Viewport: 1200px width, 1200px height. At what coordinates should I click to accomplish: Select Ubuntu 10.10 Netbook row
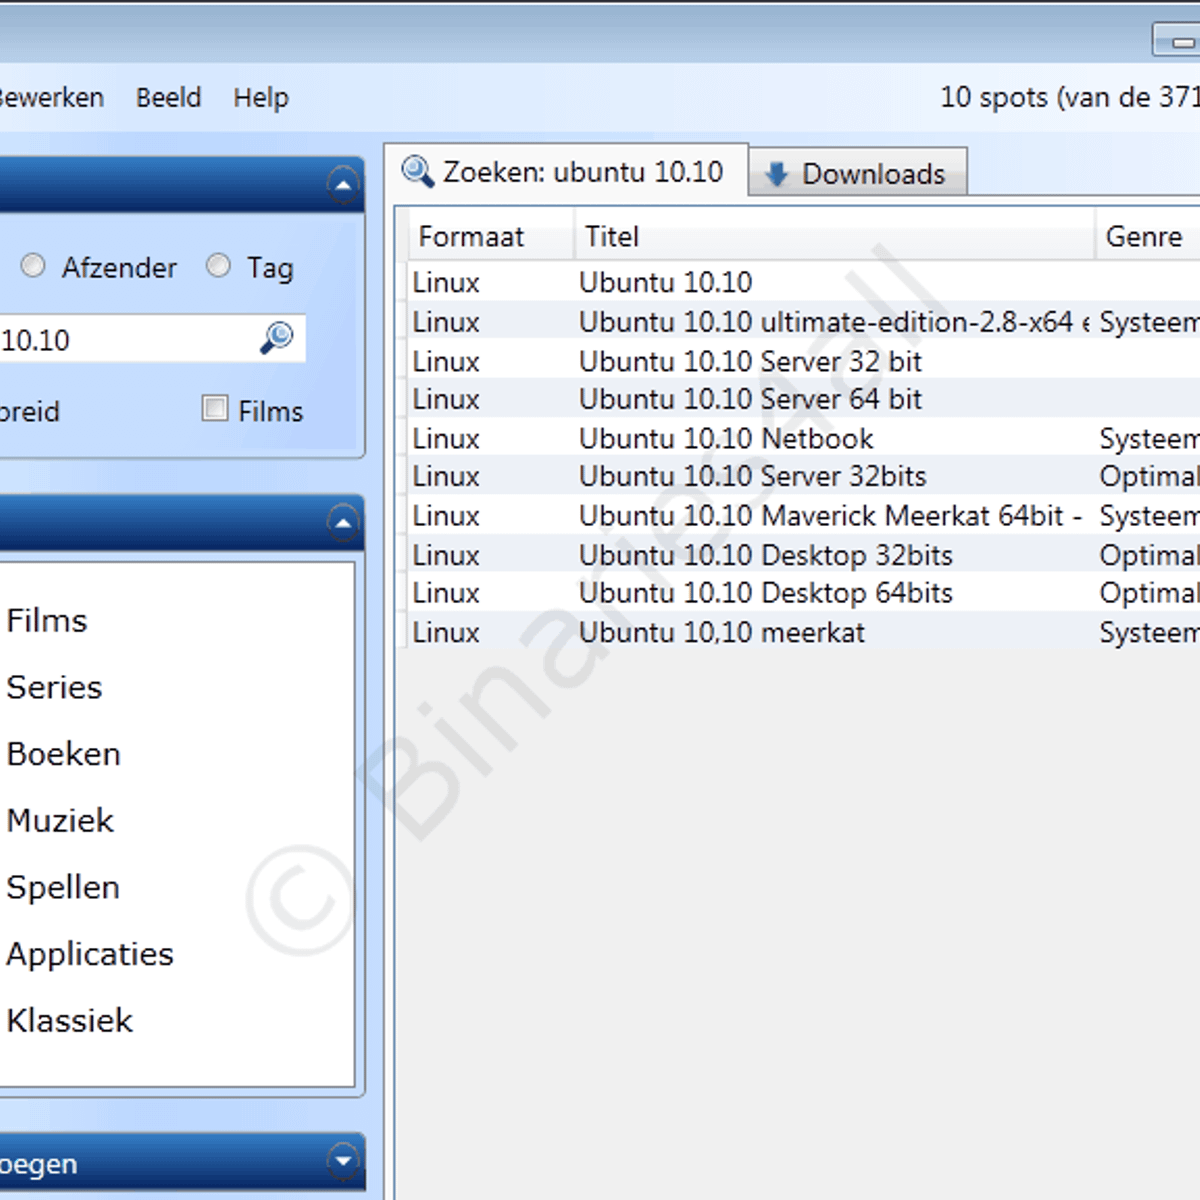tap(726, 438)
